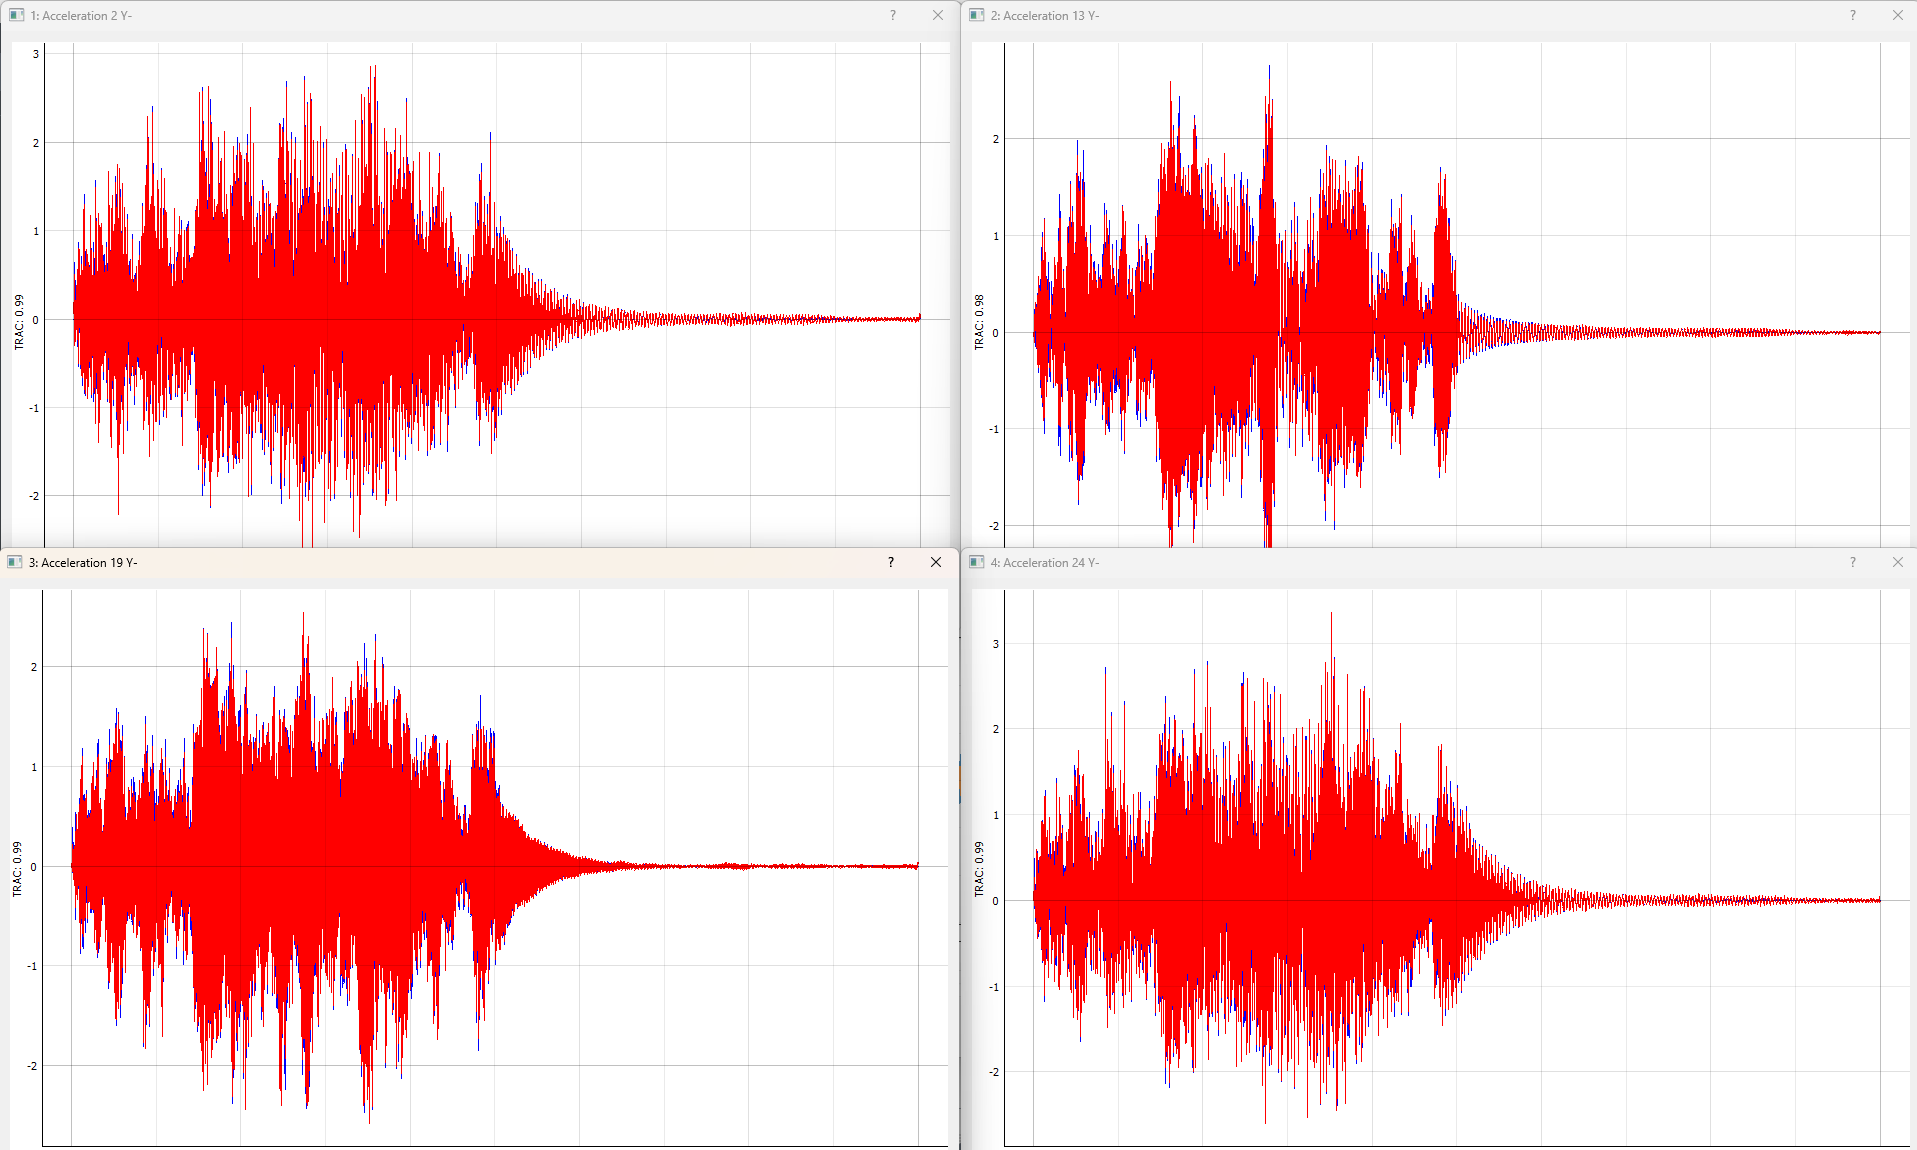Close the Acceleration 13 Y- plot window
This screenshot has height=1150, width=1917.
[x=1897, y=15]
